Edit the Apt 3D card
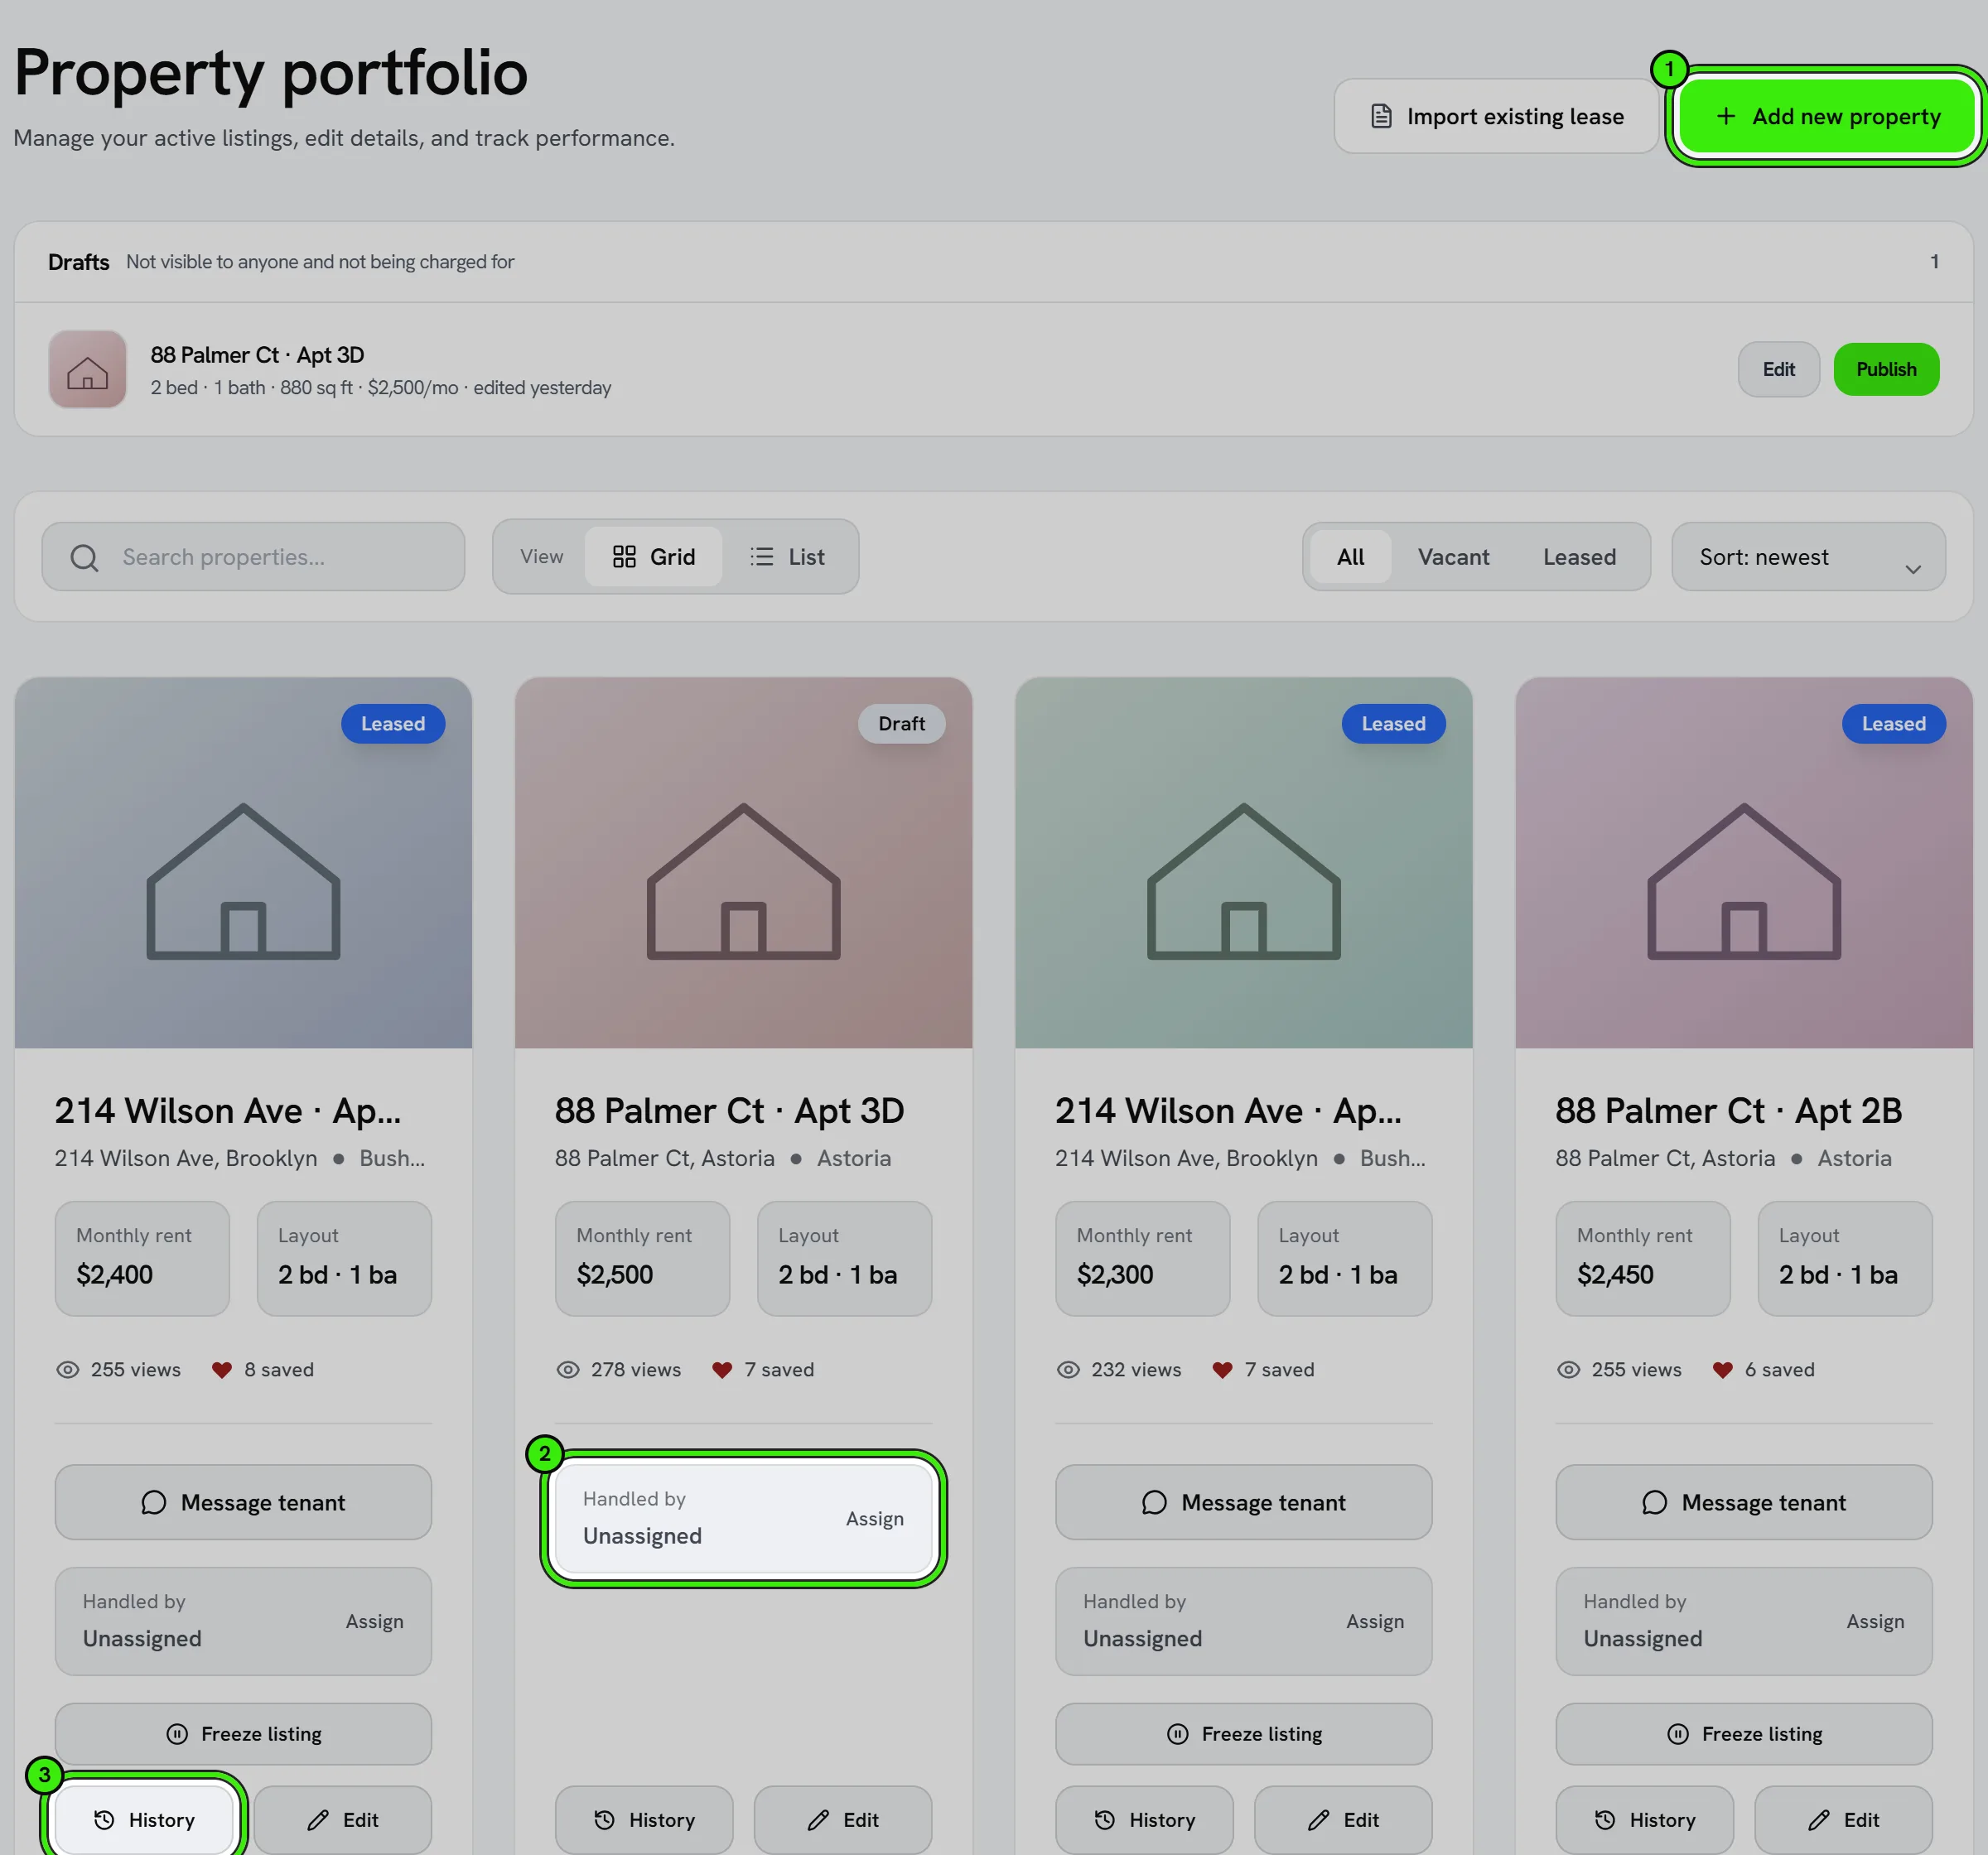The height and width of the screenshot is (1855, 1988). [843, 1819]
